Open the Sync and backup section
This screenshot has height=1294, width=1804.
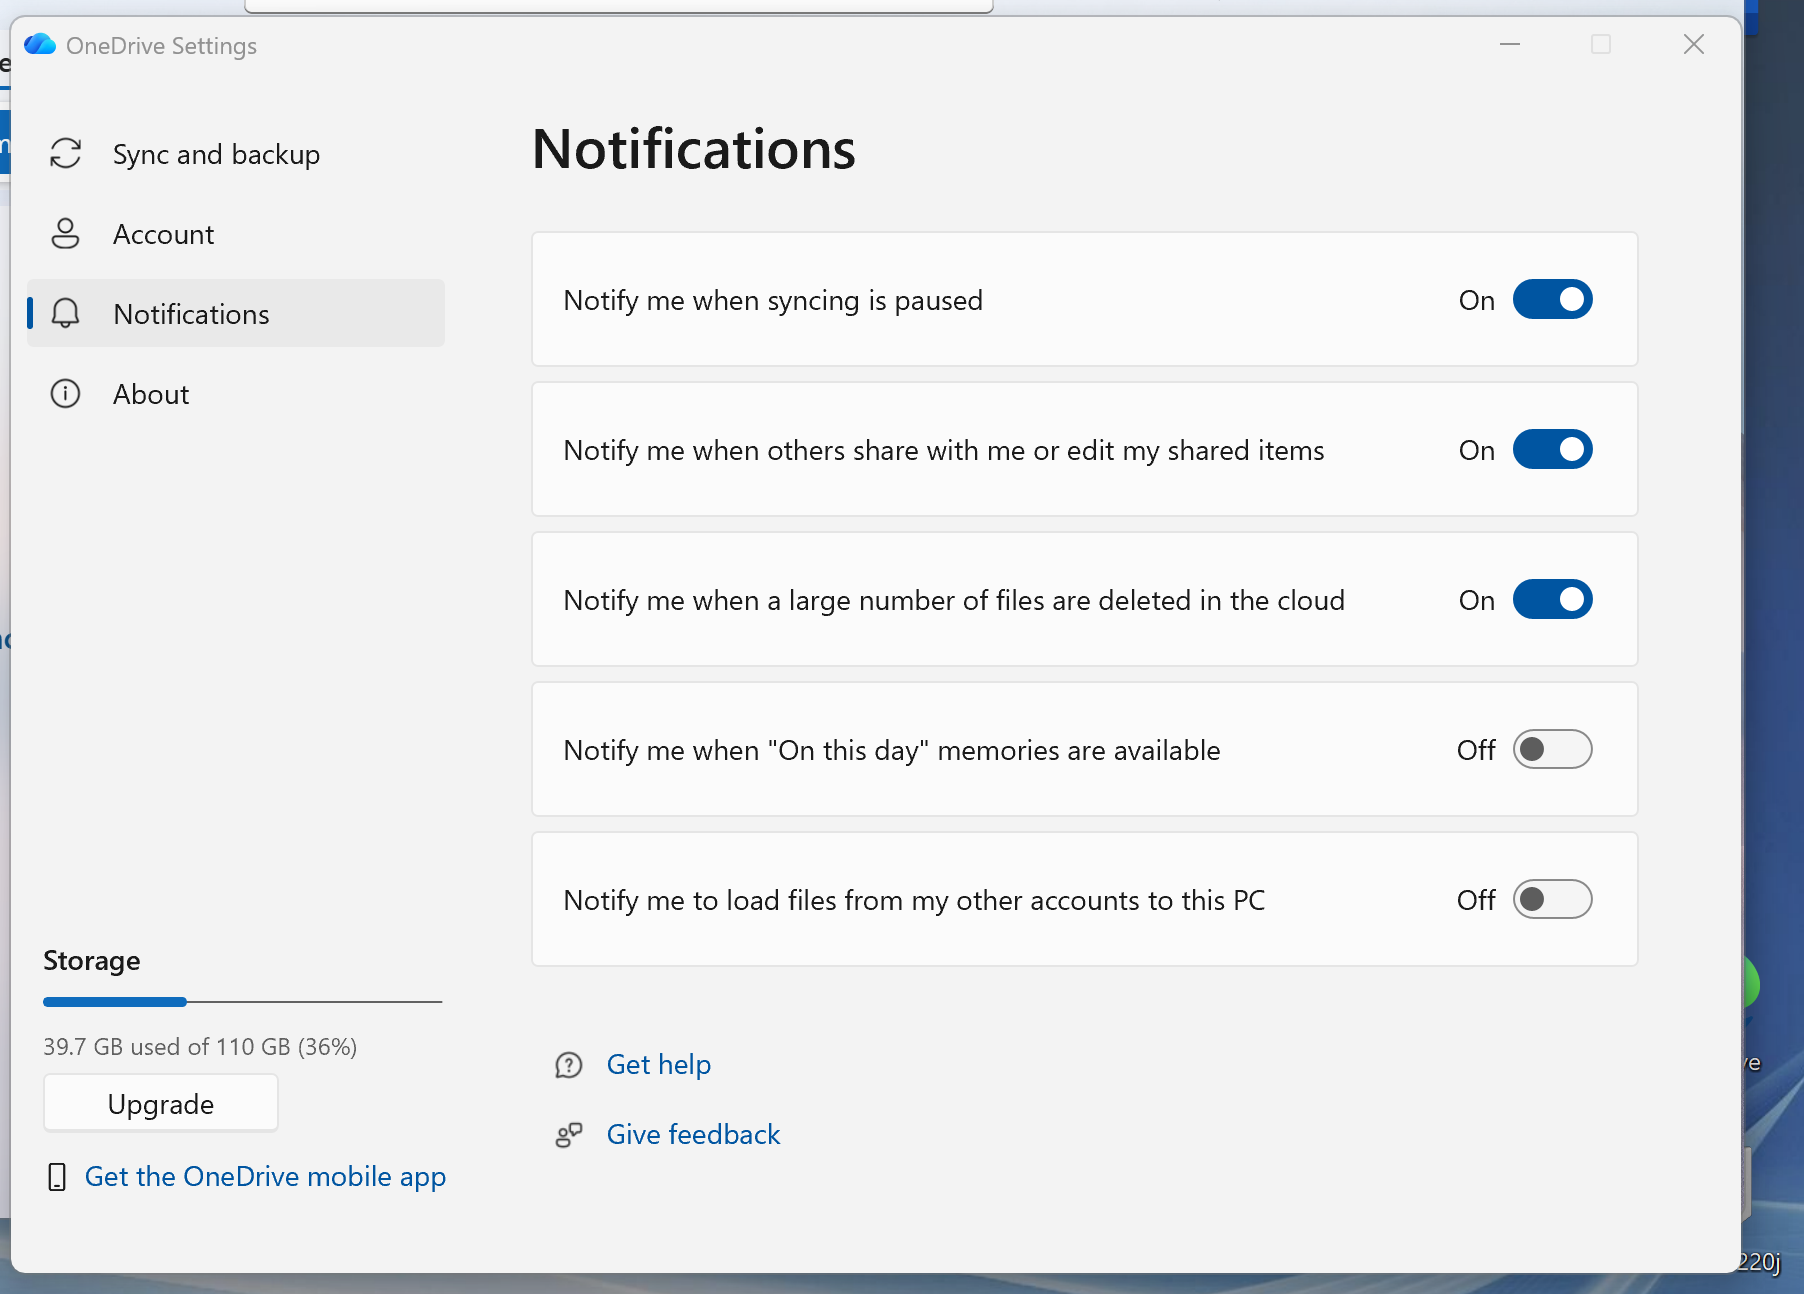216,154
